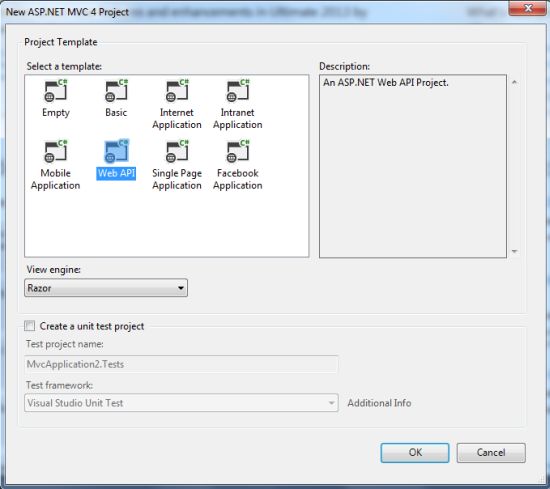
Task: Select the Single Page Application template icon
Action: coord(177,152)
